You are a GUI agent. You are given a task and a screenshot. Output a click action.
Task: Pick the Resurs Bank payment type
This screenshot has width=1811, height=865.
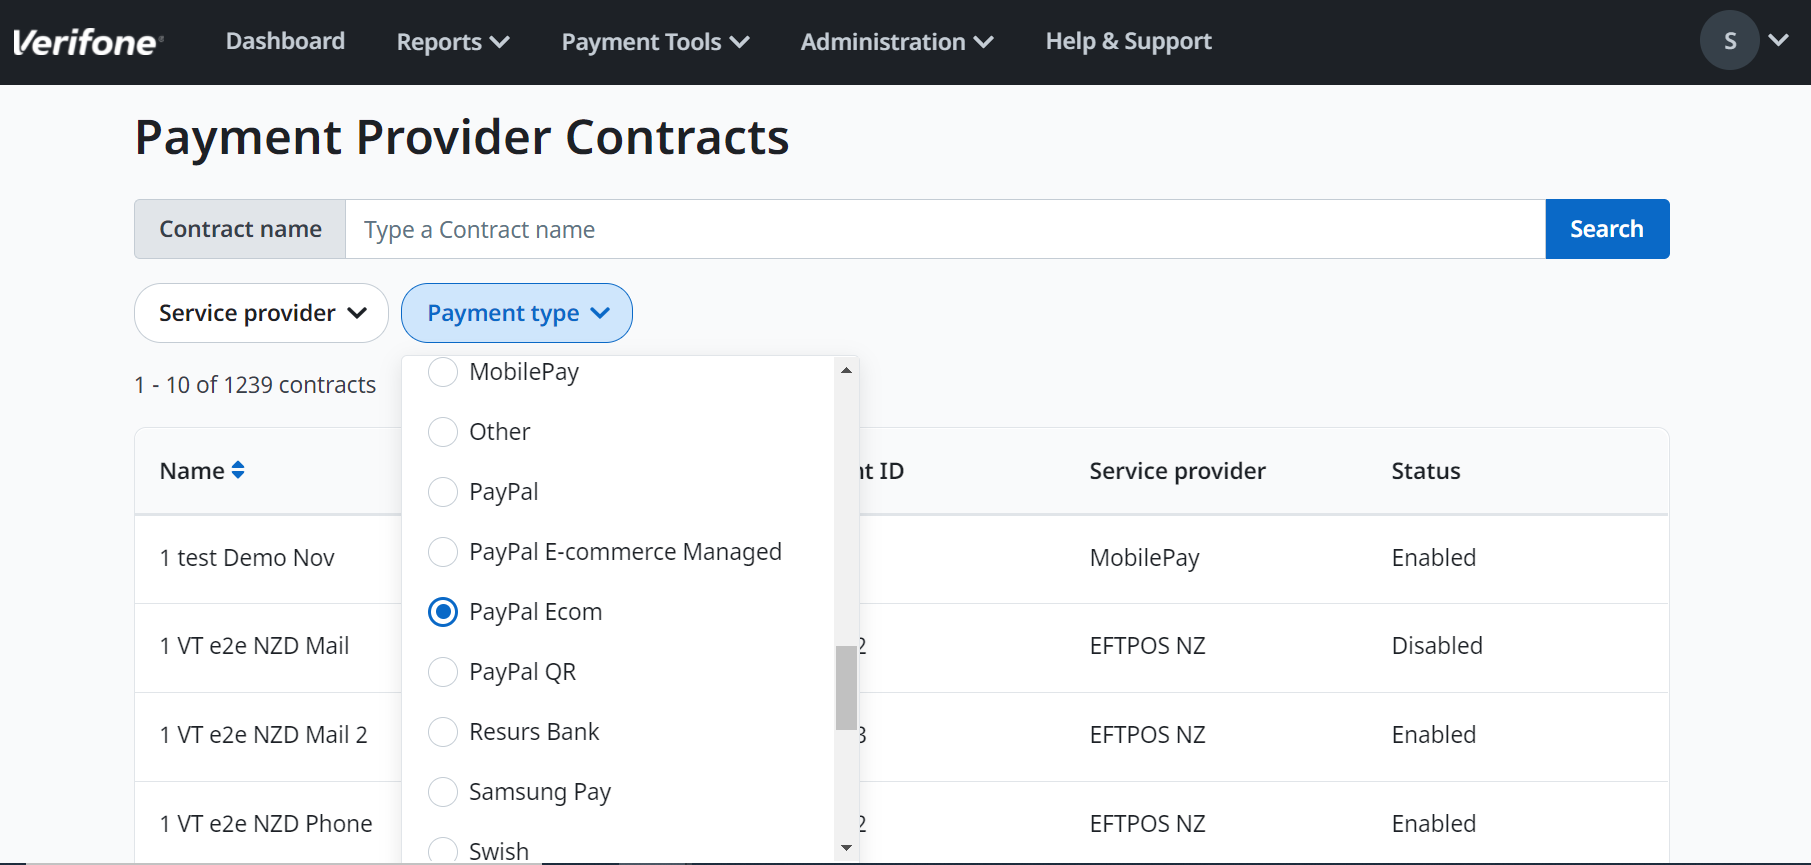(x=443, y=731)
